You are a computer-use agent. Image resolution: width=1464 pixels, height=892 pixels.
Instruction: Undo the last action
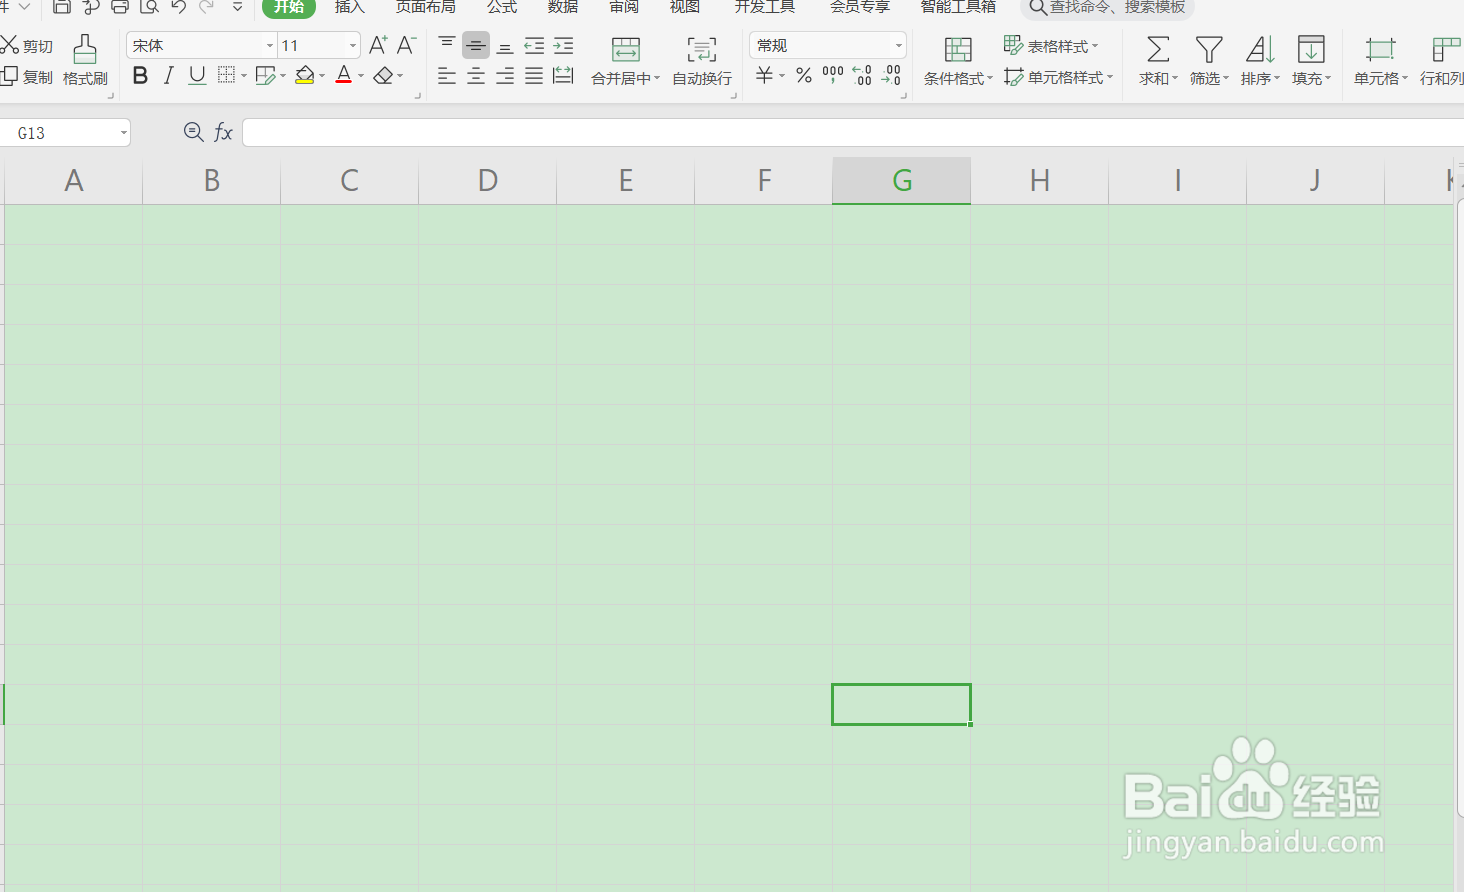(x=178, y=6)
